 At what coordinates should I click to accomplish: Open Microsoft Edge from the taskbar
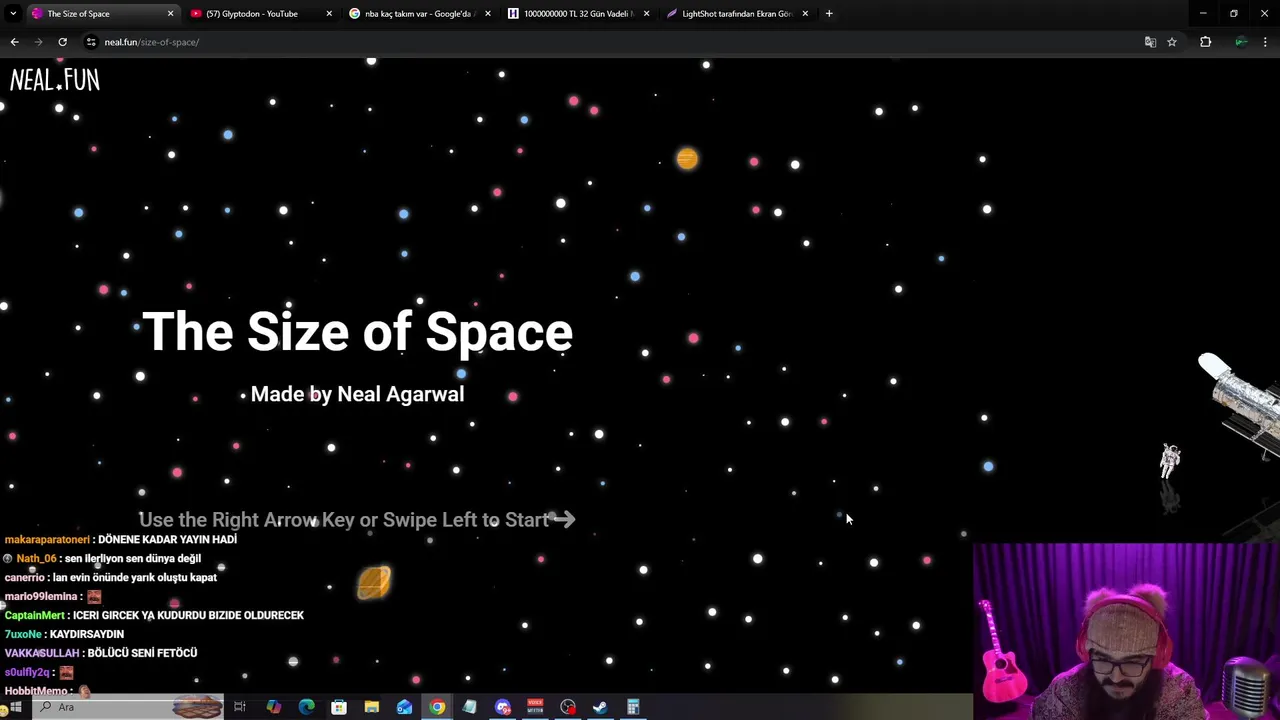(x=306, y=707)
